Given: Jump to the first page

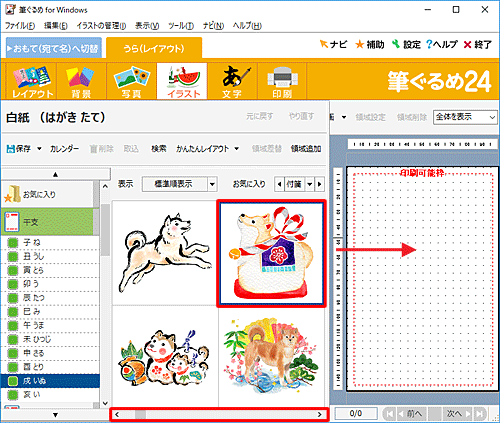Looking at the screenshot, I should [x=388, y=414].
